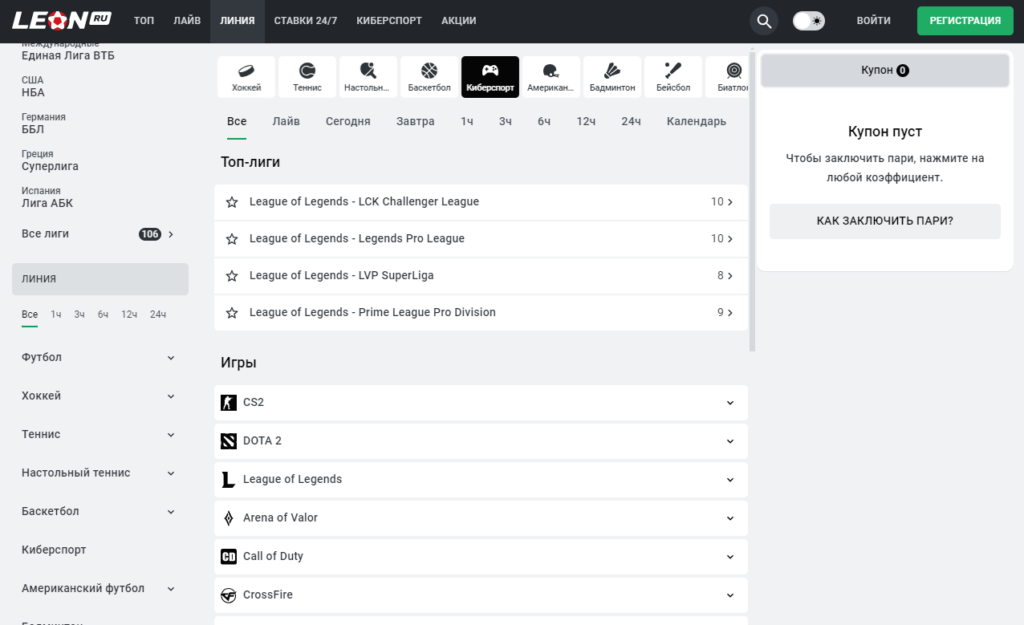The height and width of the screenshot is (625, 1024).
Task: Click КАК ЗАКЛЮЧИТЬ ПАРИ? button
Action: [x=885, y=221]
